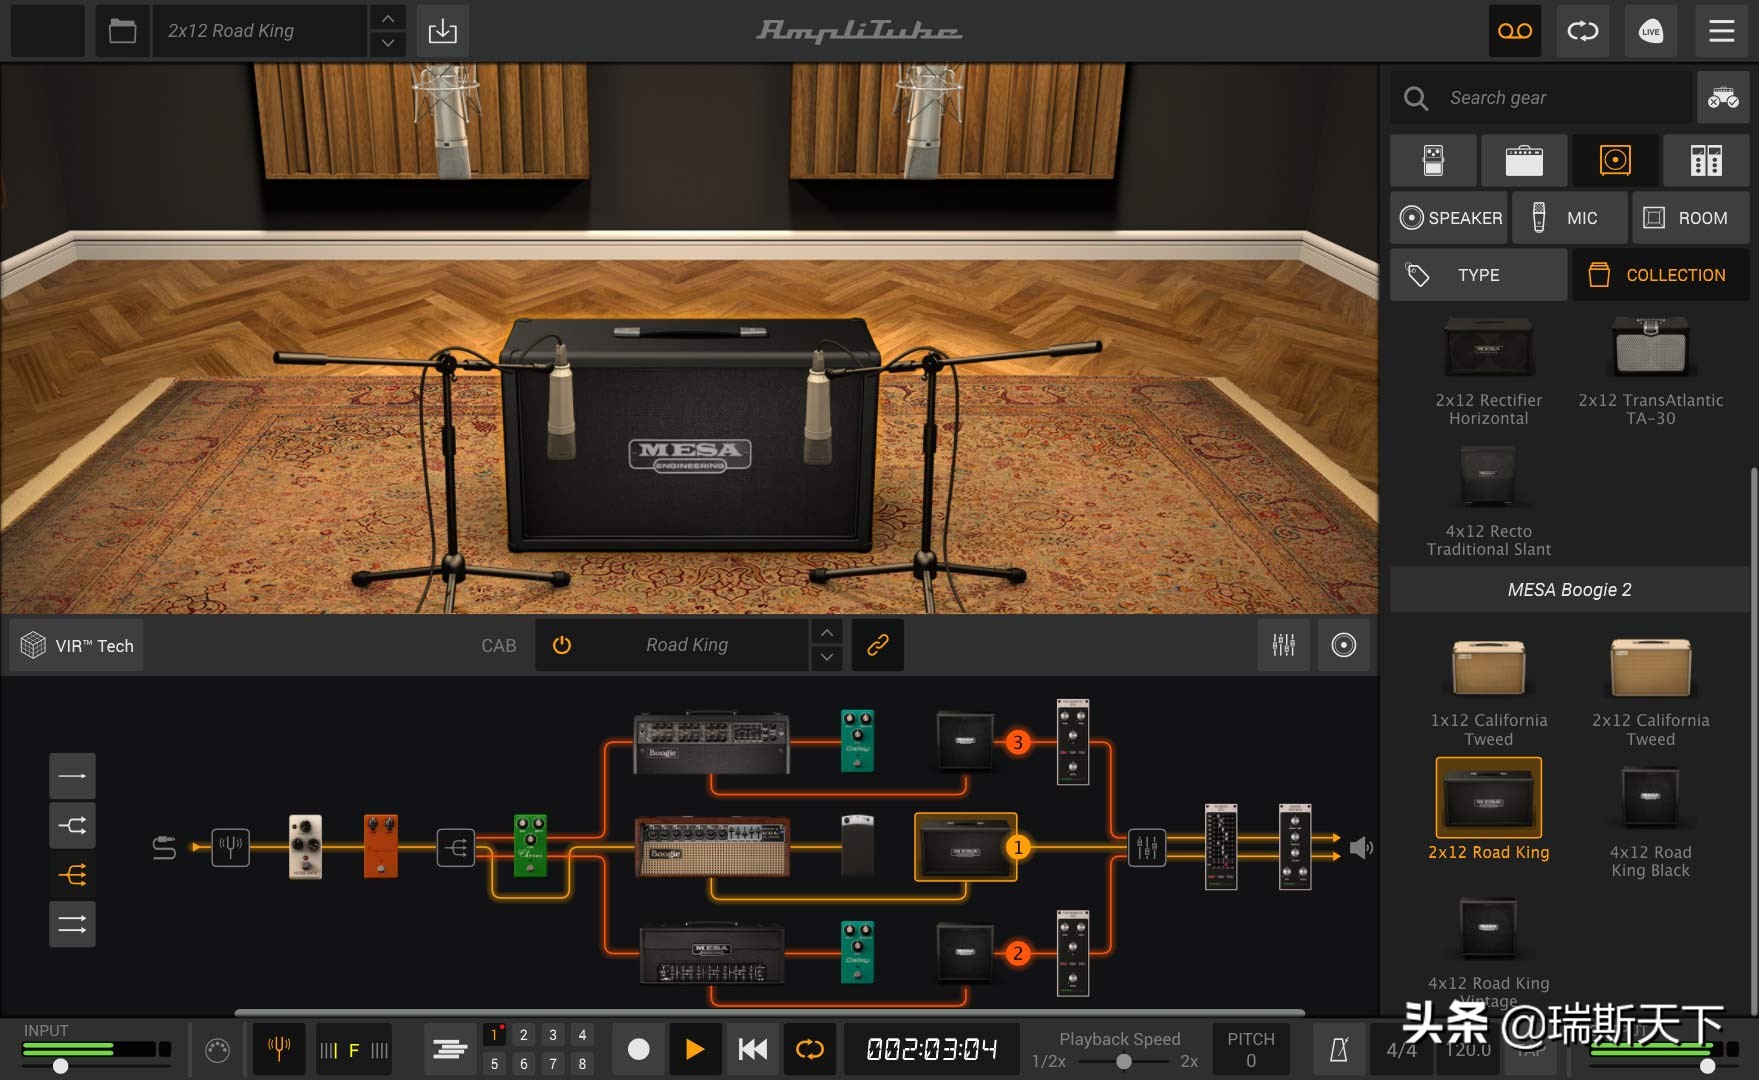Toggle the Road King cab power button
The width and height of the screenshot is (1759, 1080).
pyautogui.click(x=562, y=645)
